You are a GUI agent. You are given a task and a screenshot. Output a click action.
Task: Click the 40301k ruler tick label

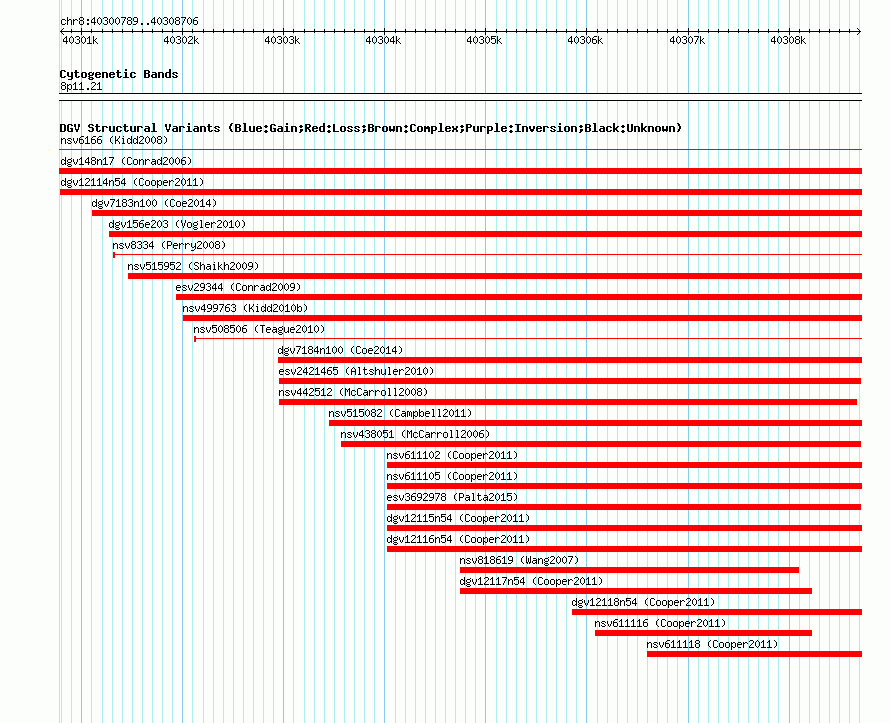pyautogui.click(x=80, y=40)
